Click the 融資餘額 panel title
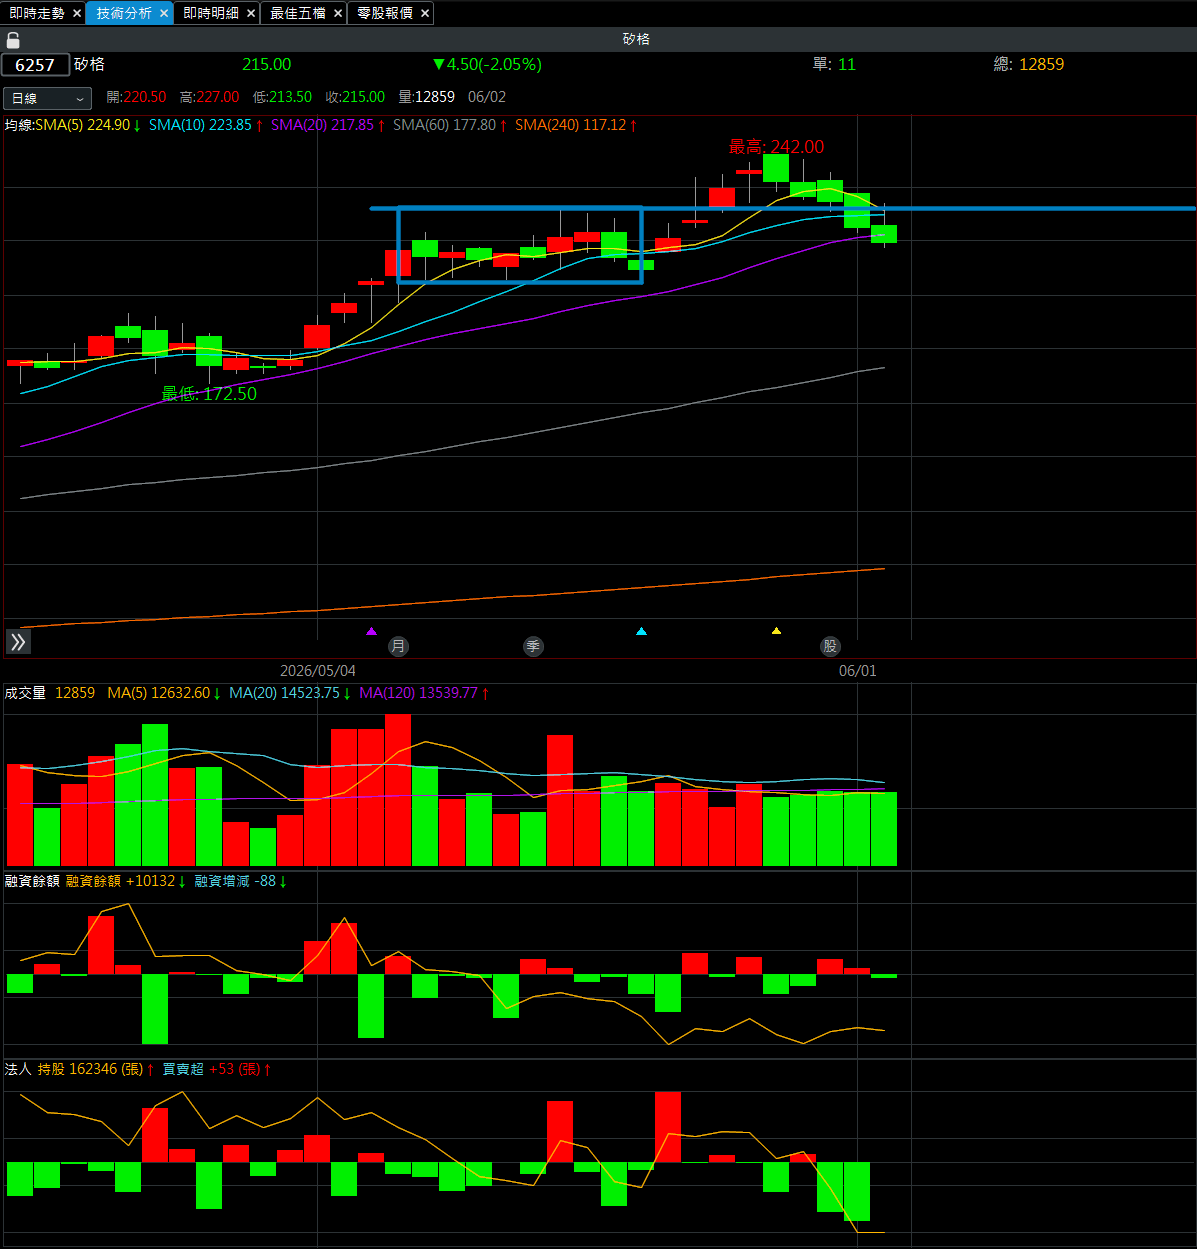 pyautogui.click(x=32, y=881)
